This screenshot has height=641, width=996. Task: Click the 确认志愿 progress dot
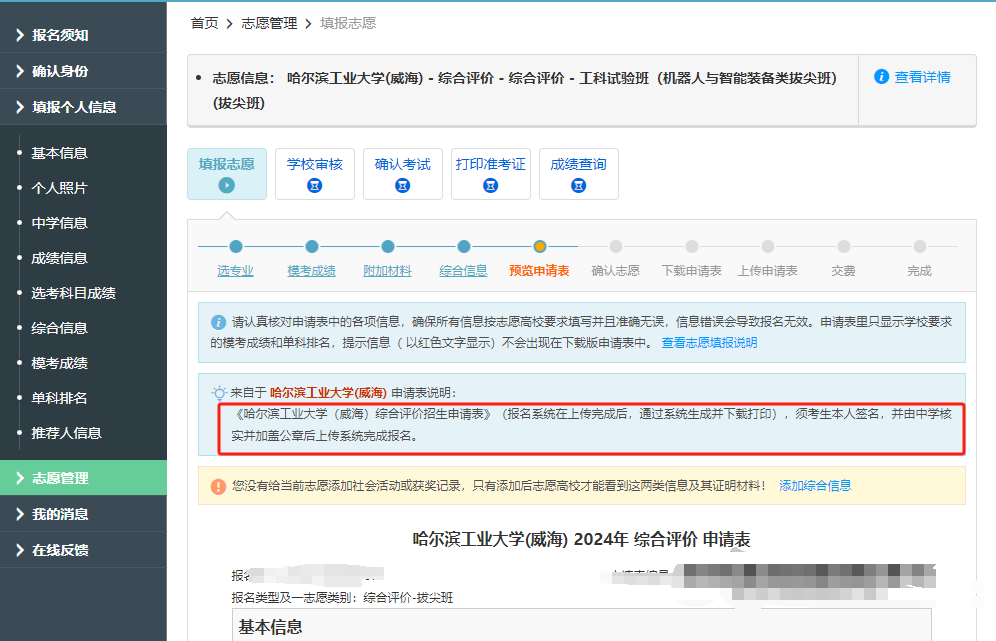(x=616, y=246)
